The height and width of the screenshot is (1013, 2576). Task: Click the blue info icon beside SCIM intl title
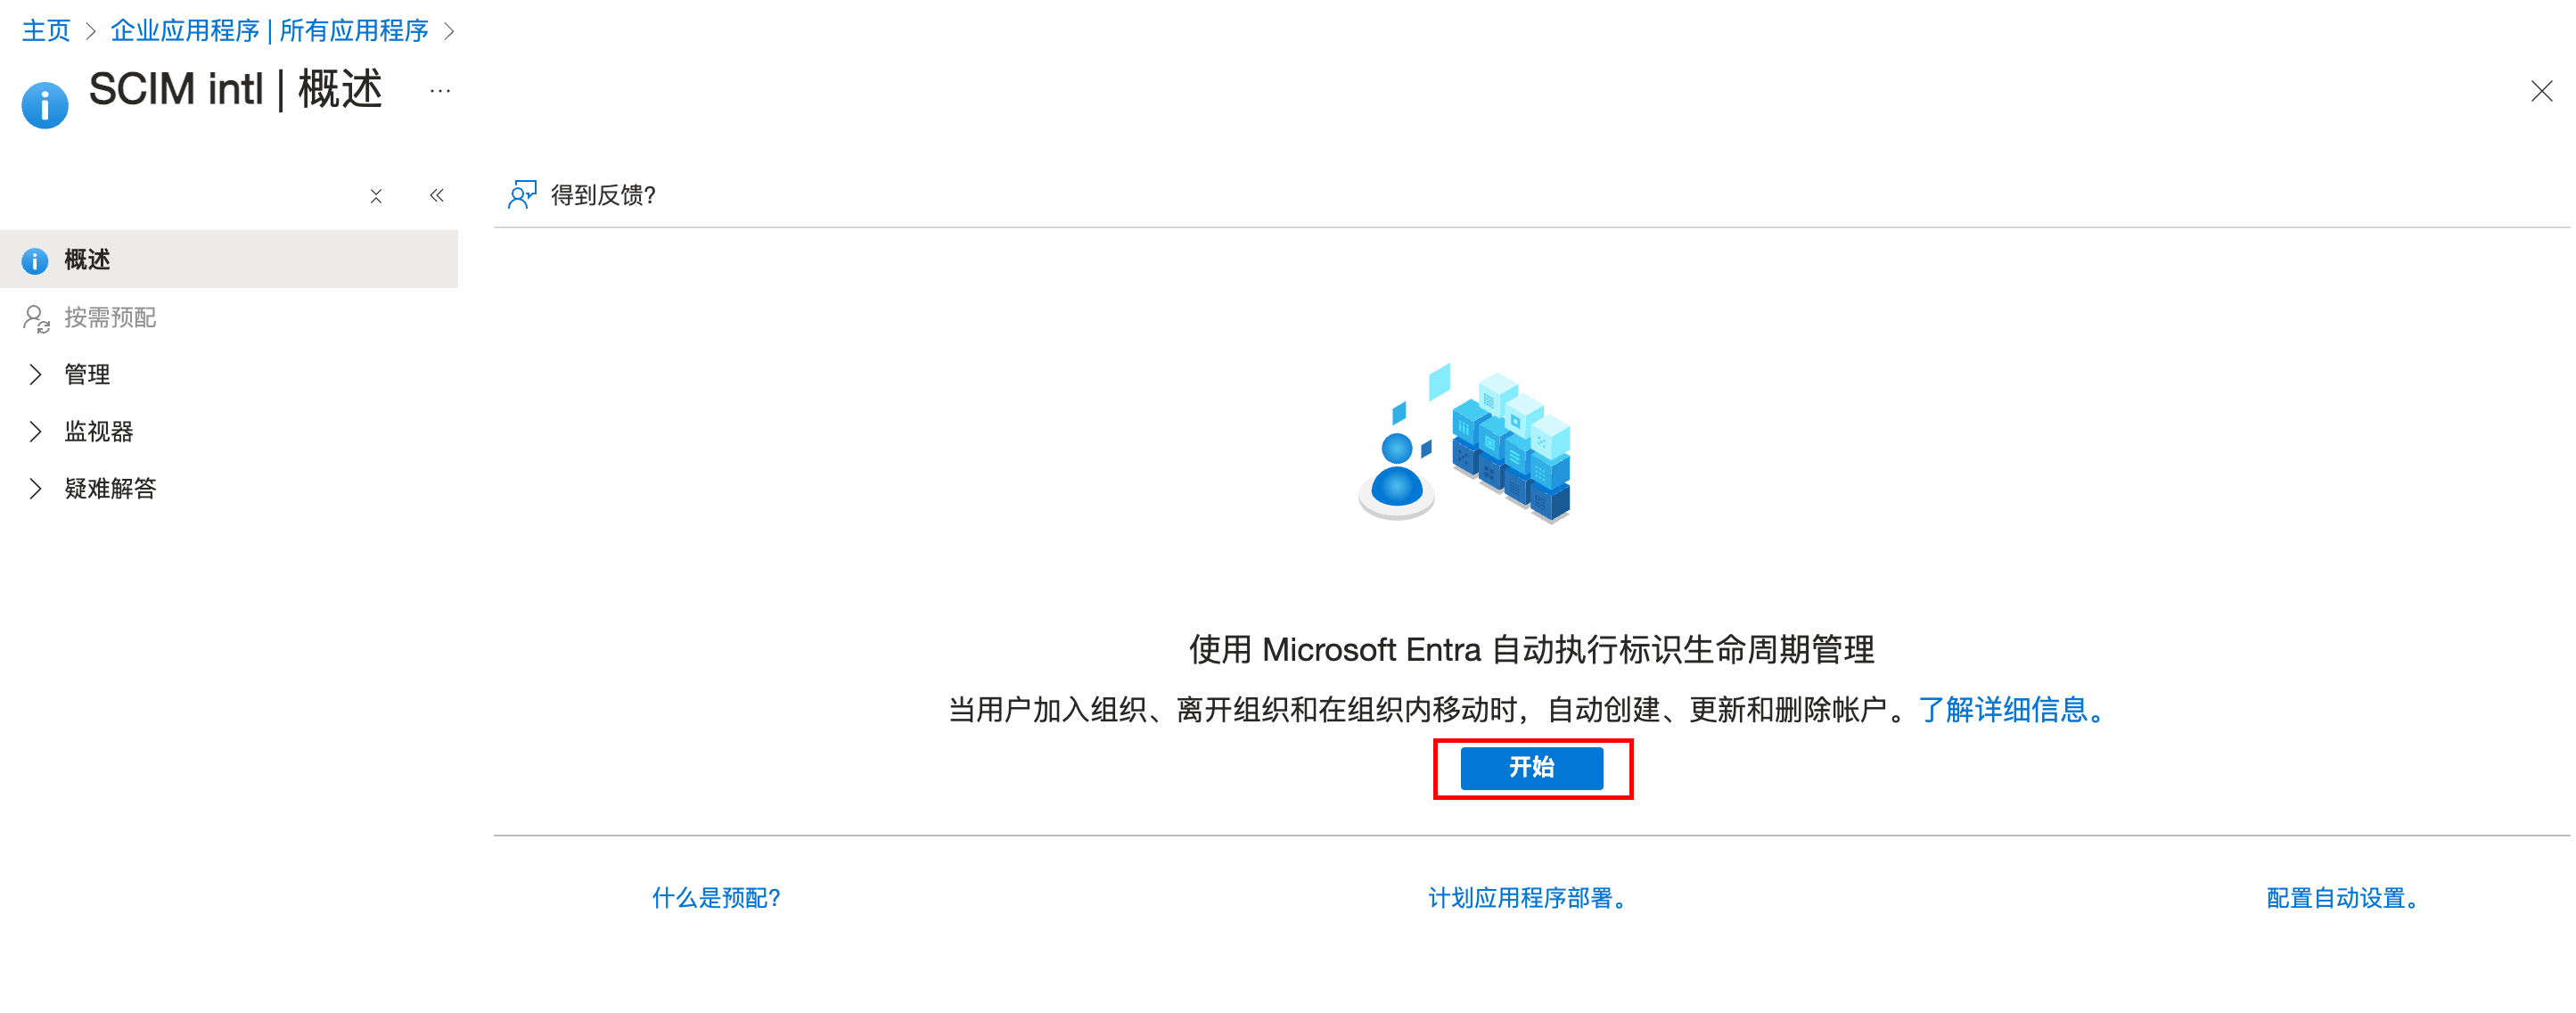coord(45,106)
